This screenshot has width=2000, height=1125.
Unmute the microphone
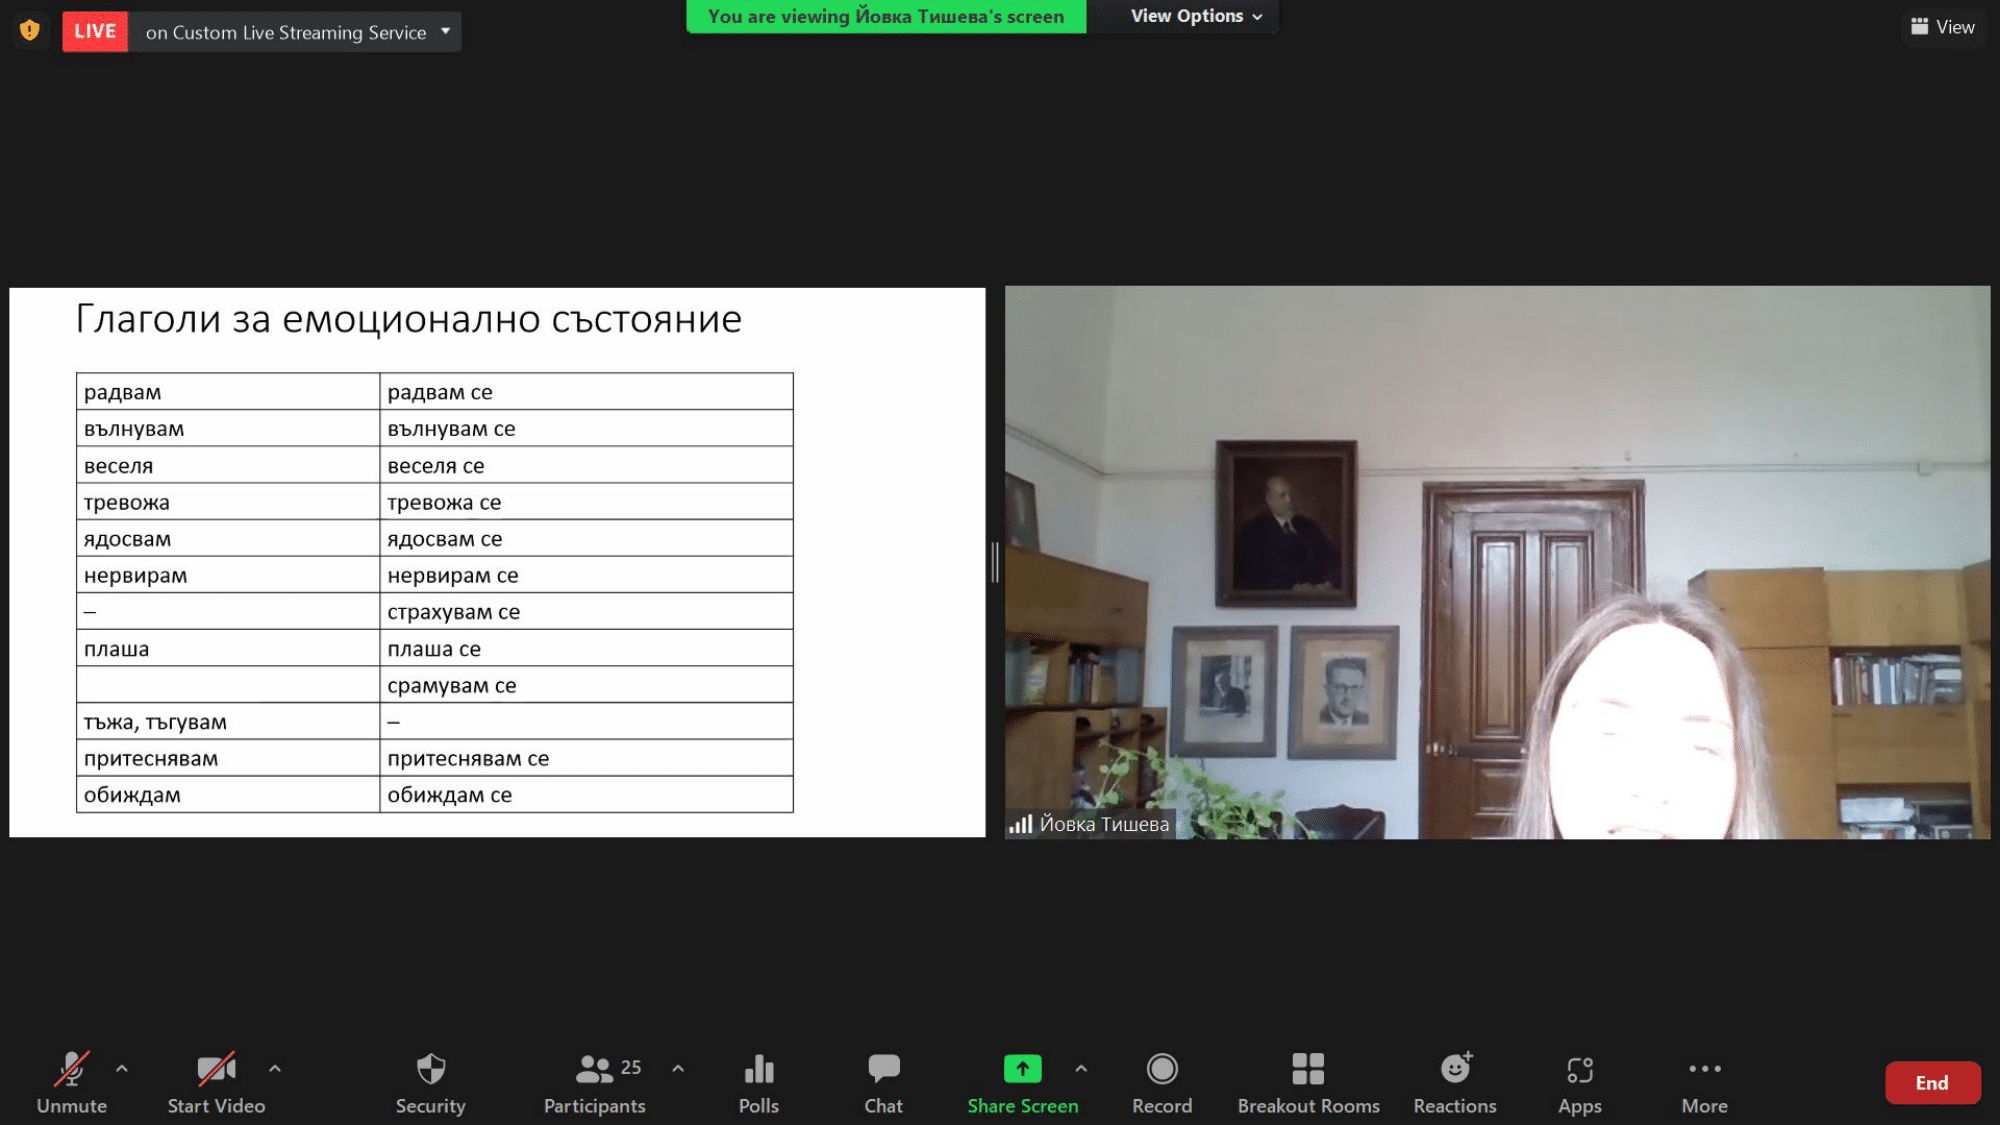coord(72,1070)
